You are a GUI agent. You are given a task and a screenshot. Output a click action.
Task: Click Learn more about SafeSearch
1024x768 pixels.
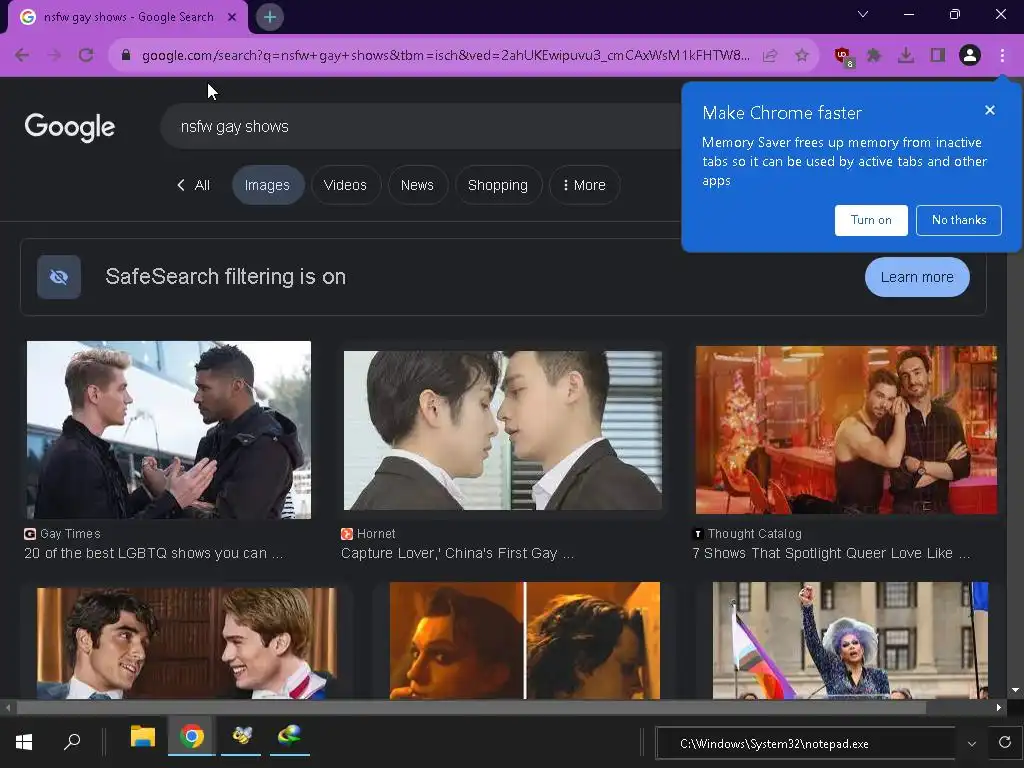pyautogui.click(x=917, y=277)
